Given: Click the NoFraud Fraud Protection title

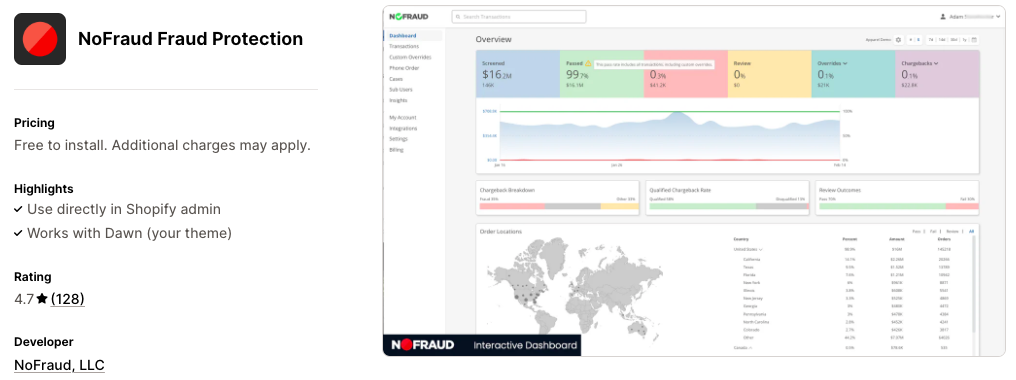Looking at the screenshot, I should click(x=190, y=39).
